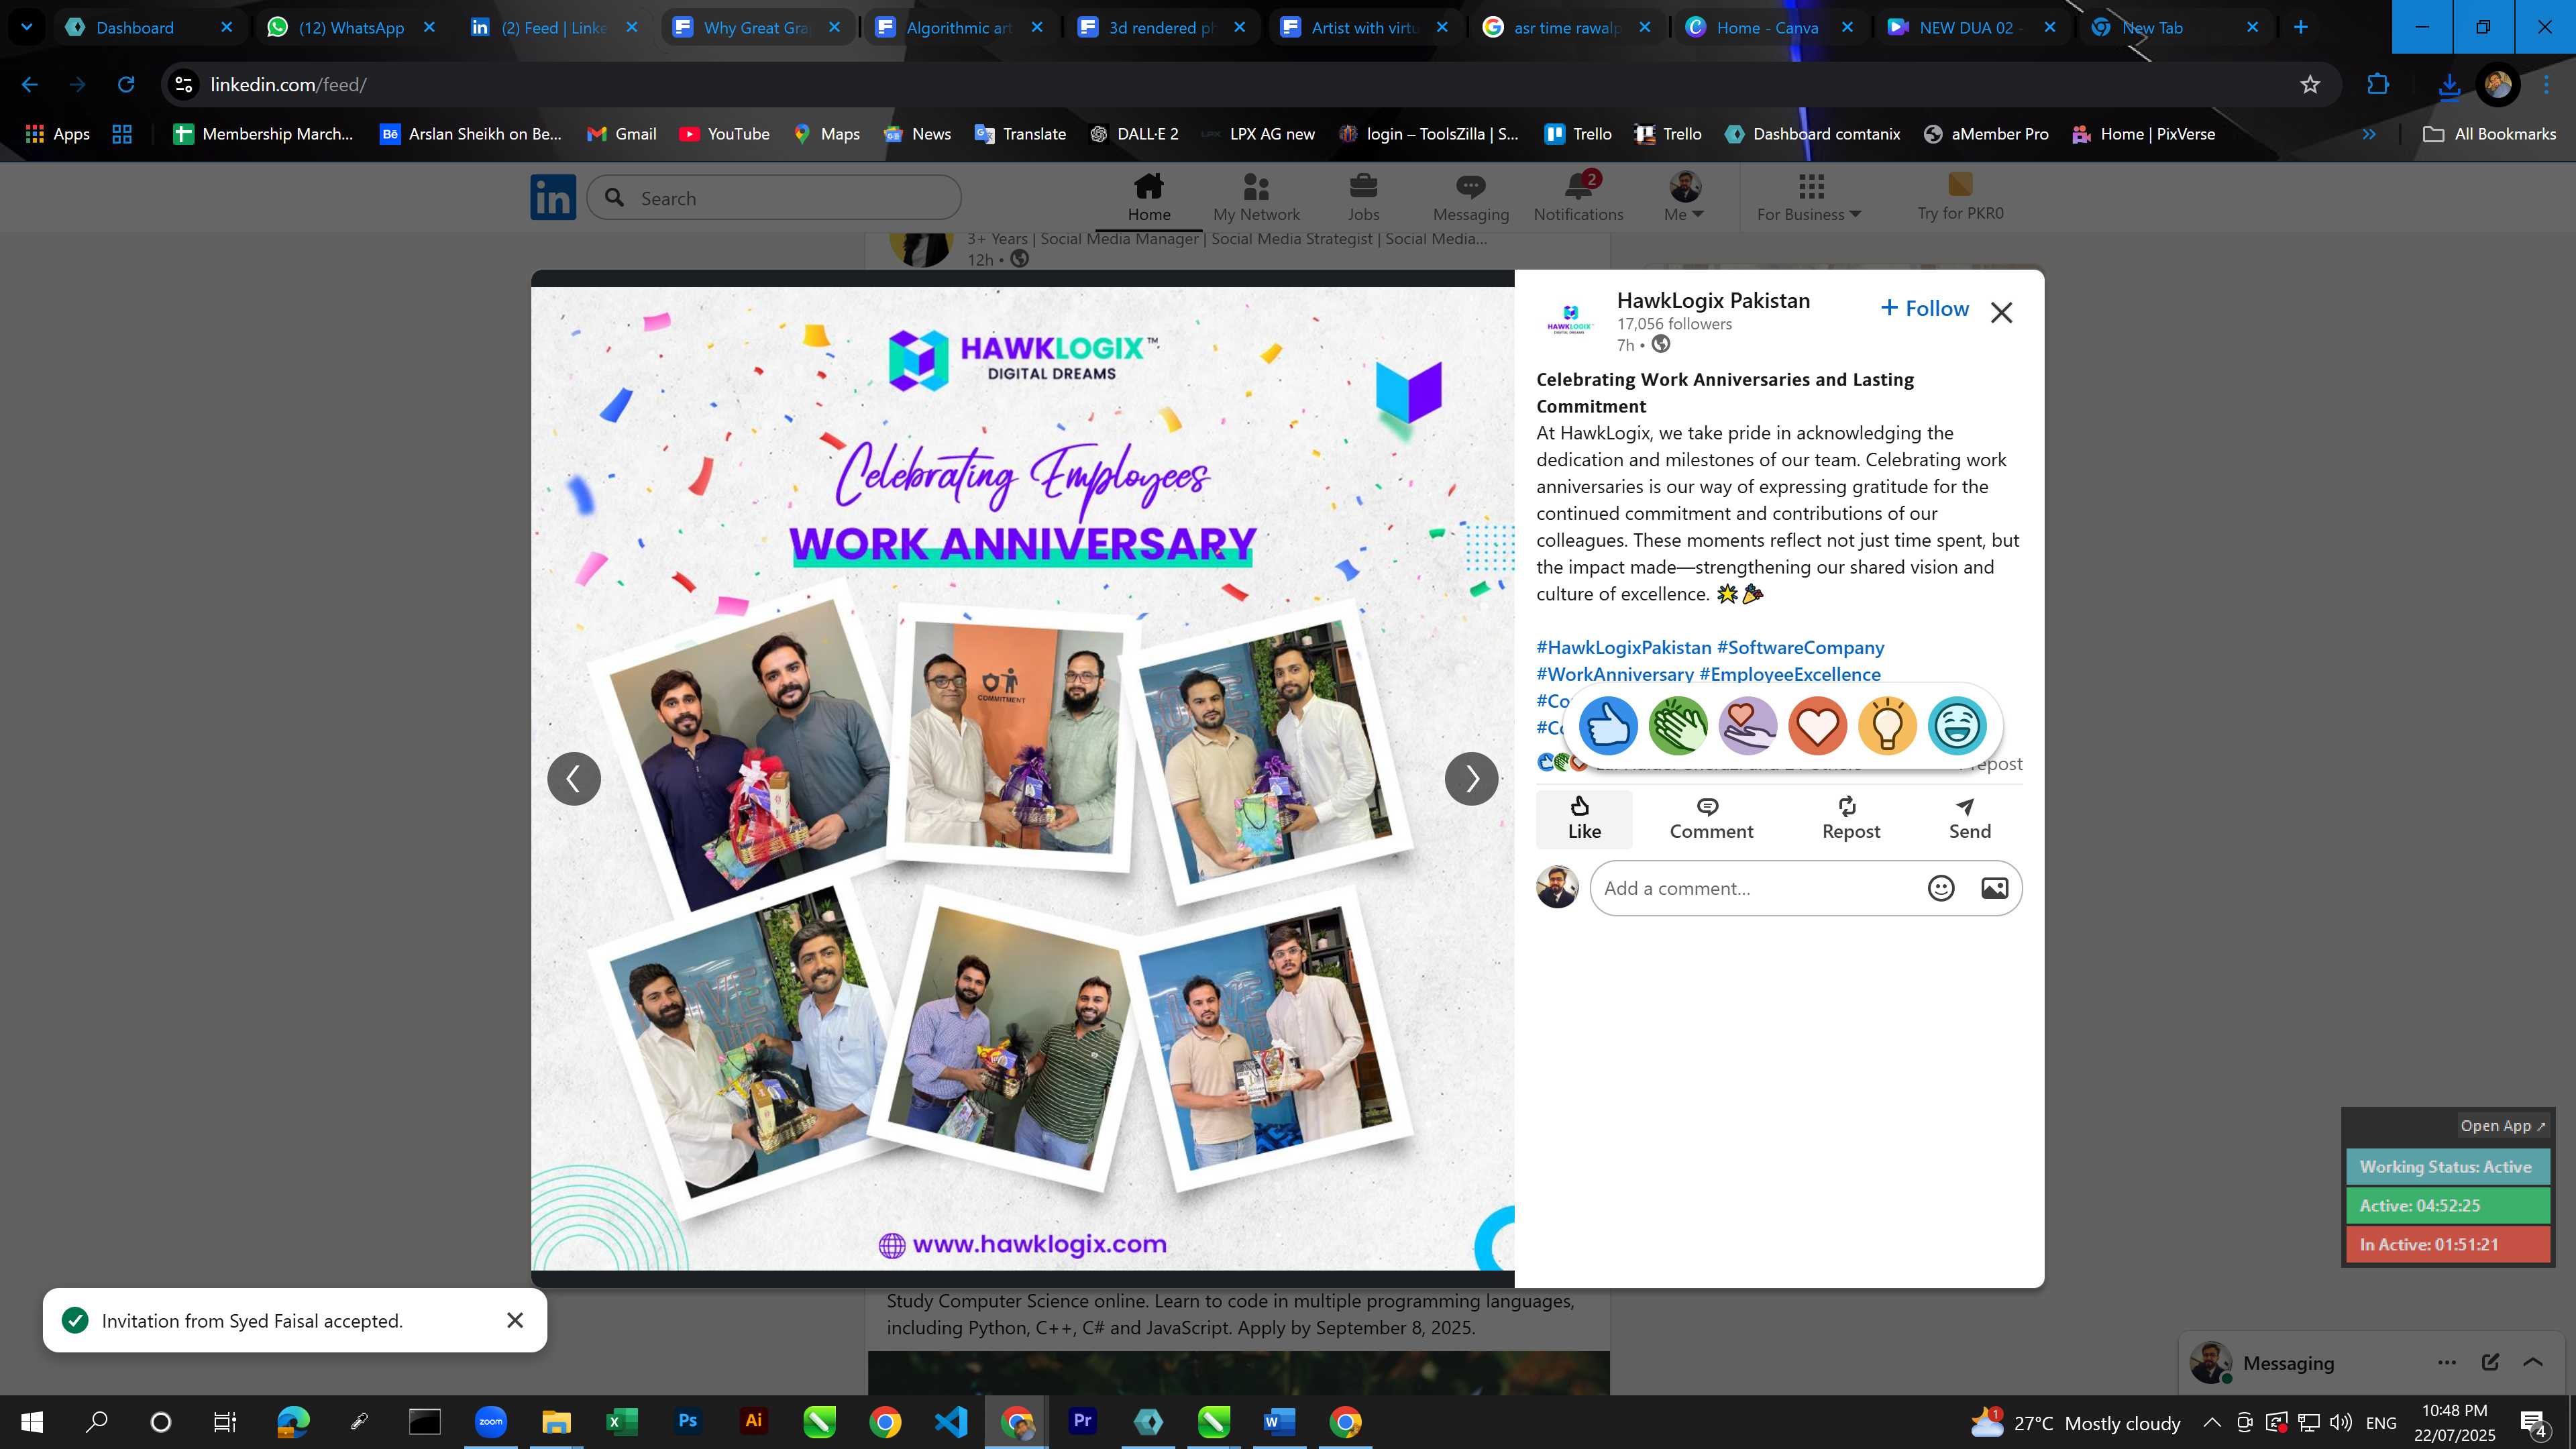Like the HawkLogix post
Viewport: 2576px width, 1449px height.
click(1584, 818)
